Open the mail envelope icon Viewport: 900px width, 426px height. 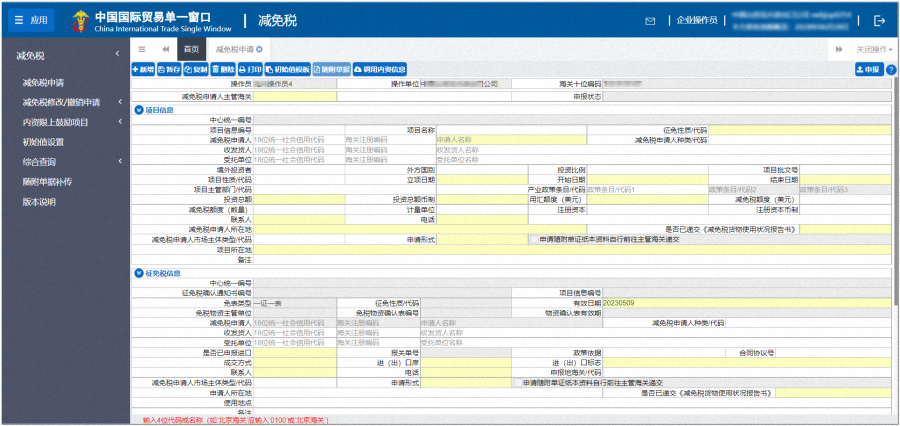[x=650, y=21]
